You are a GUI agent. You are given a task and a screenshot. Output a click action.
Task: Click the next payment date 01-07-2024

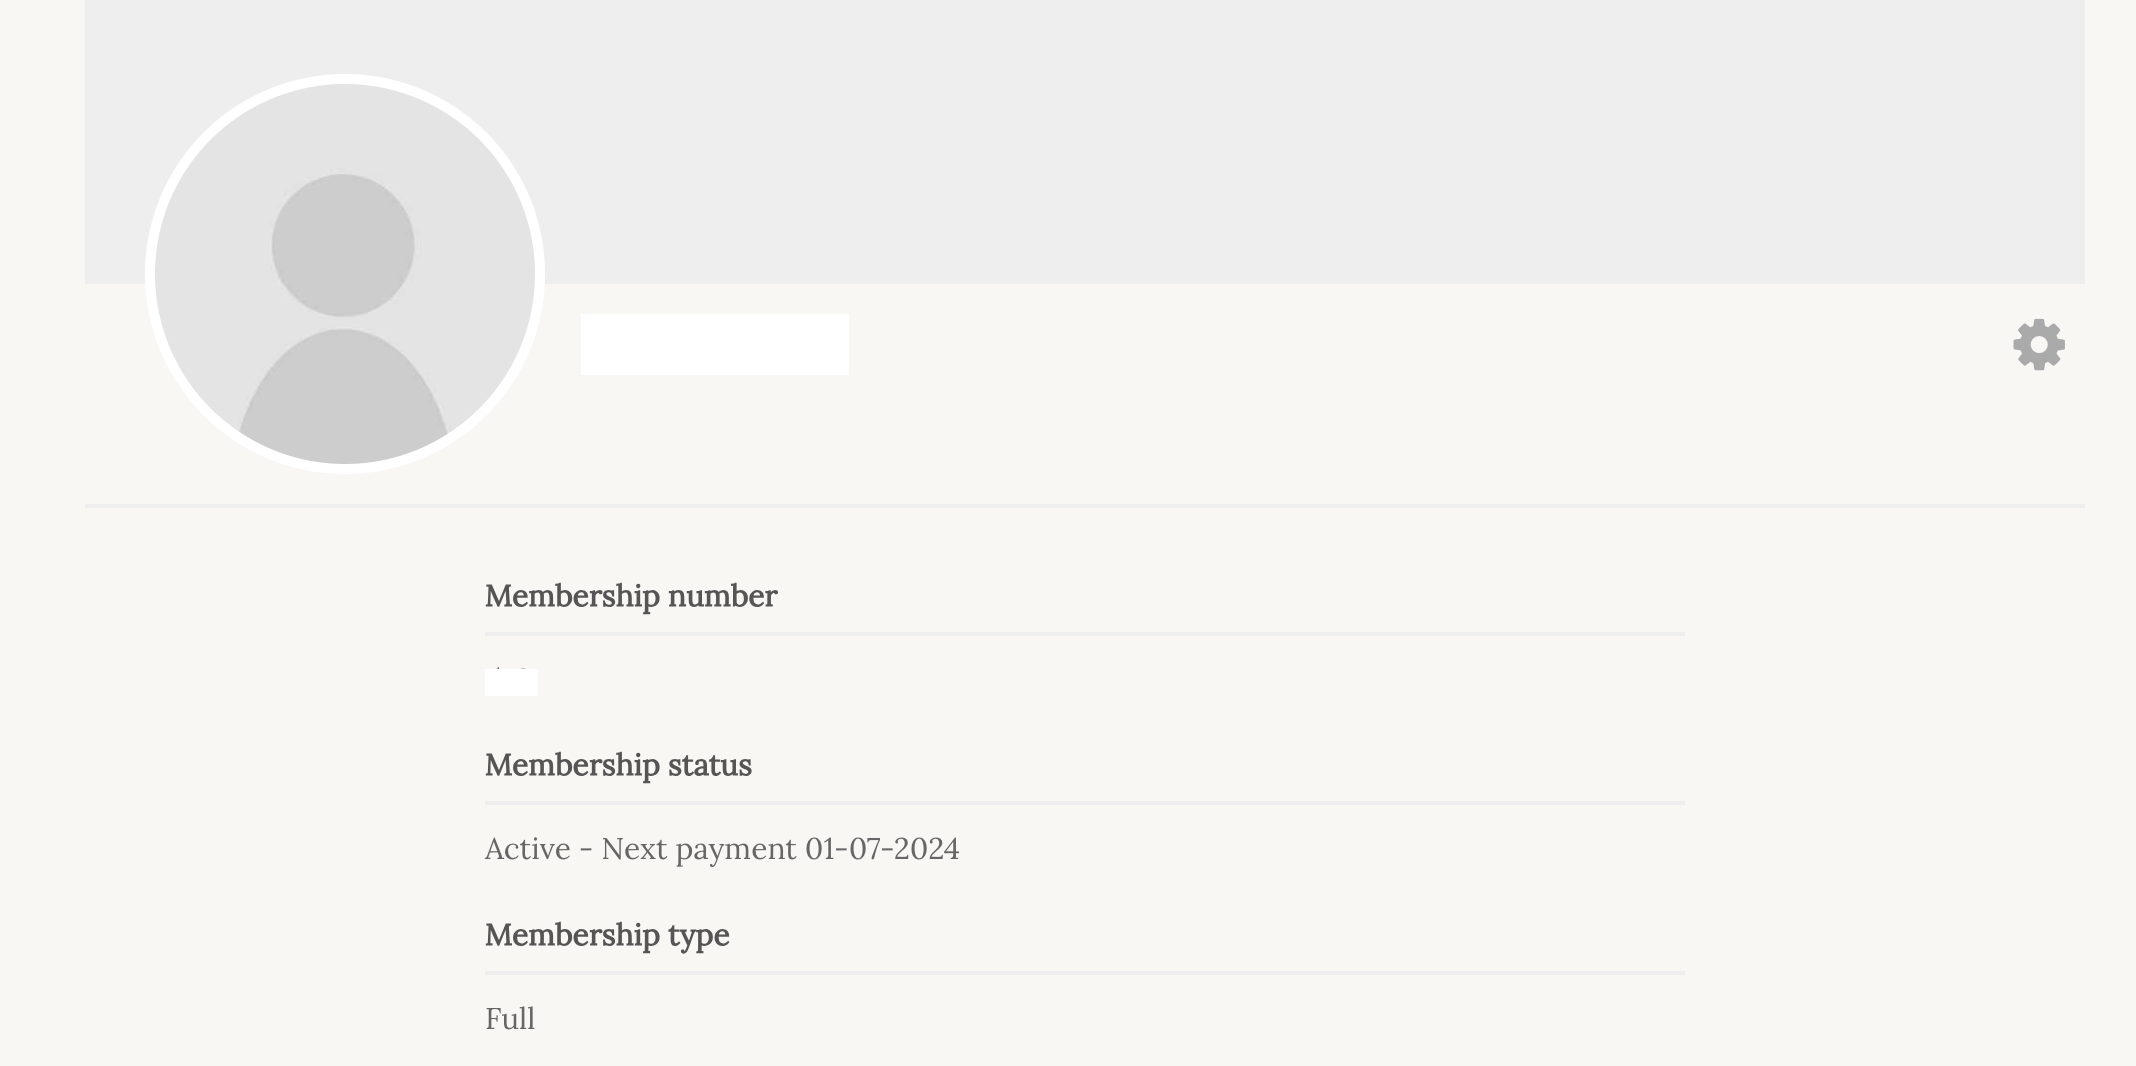pyautogui.click(x=882, y=849)
